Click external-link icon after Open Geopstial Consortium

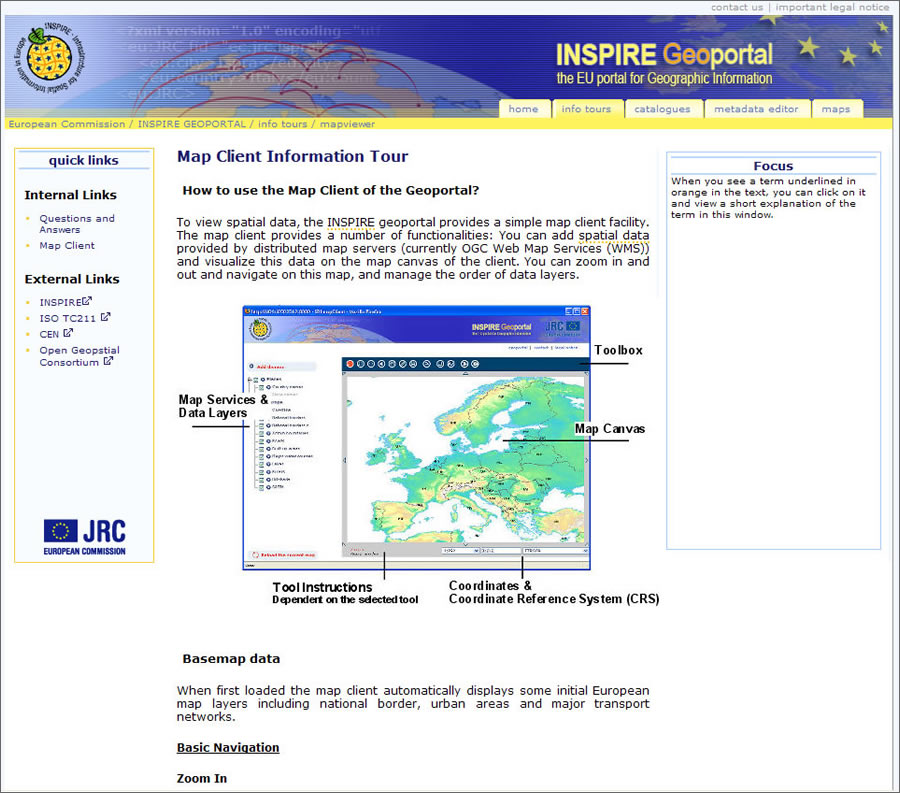108,361
